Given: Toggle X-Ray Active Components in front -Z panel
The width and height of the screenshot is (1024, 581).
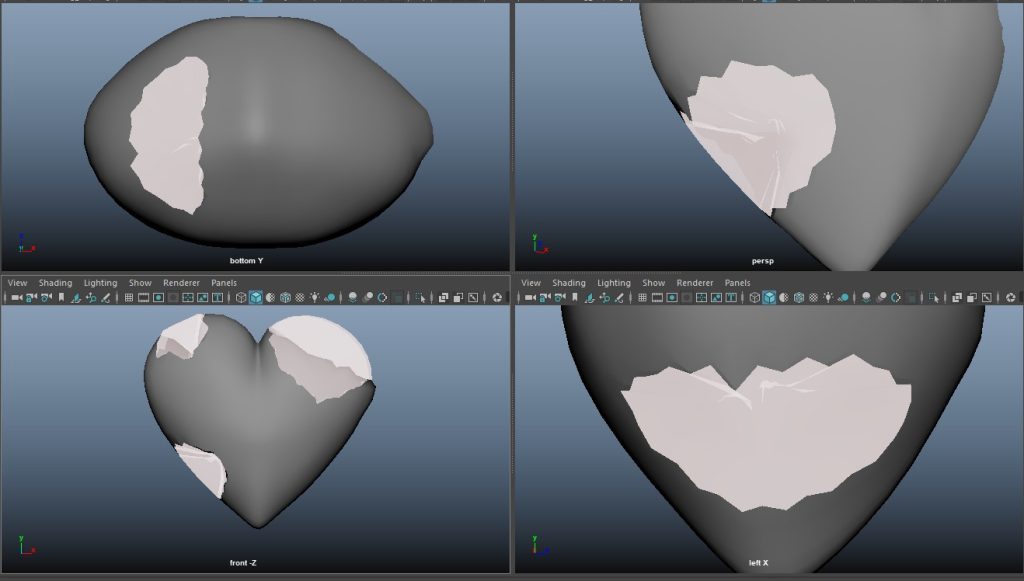Looking at the screenshot, I should (x=458, y=298).
